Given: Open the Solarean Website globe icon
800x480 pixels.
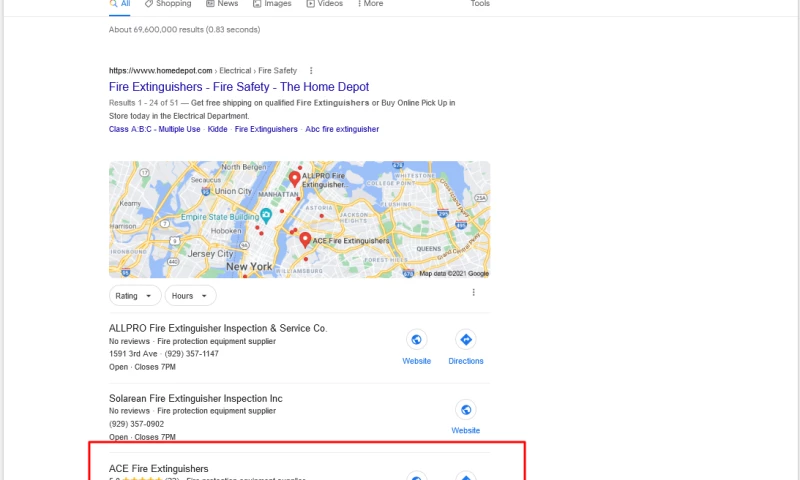Looking at the screenshot, I should click(x=466, y=410).
